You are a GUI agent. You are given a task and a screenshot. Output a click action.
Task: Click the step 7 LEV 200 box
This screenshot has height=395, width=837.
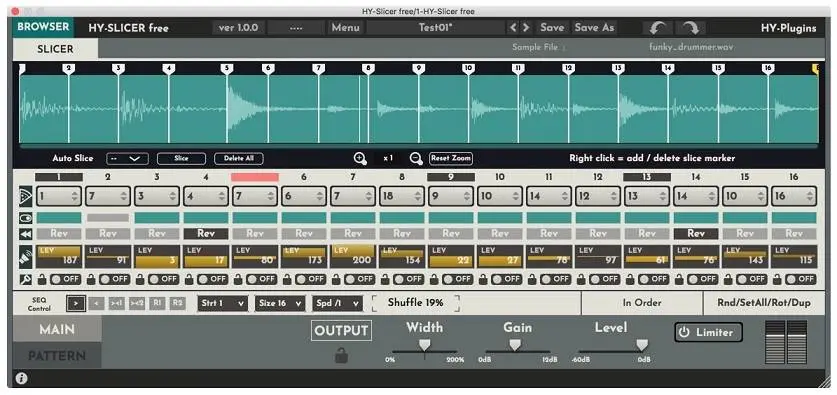point(353,257)
